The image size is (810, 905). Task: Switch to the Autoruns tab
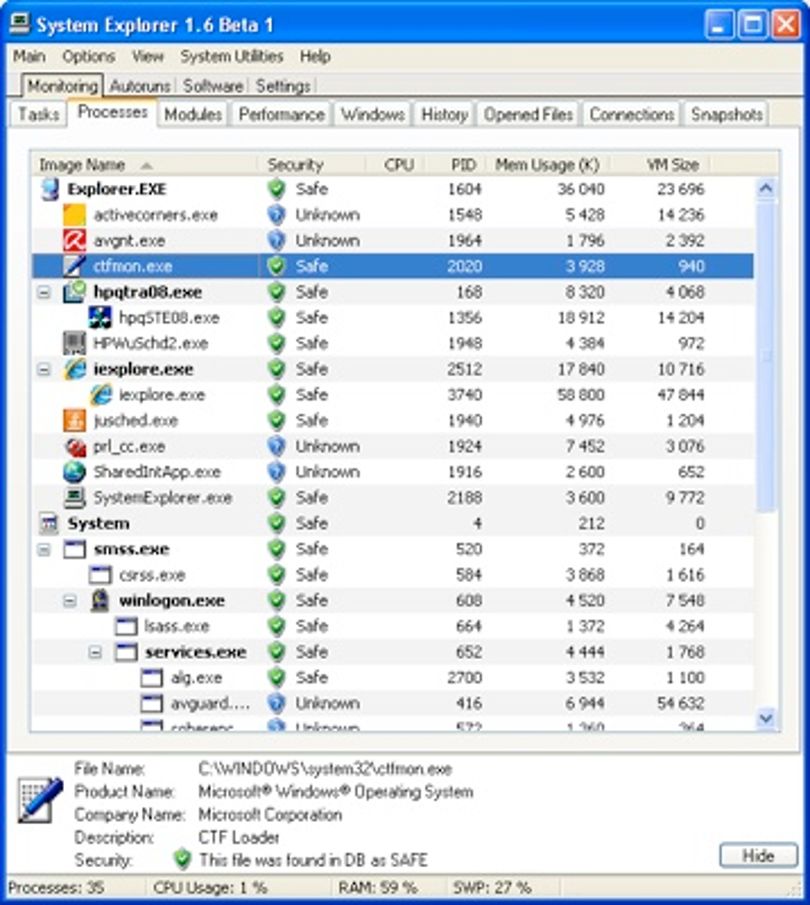pyautogui.click(x=140, y=86)
